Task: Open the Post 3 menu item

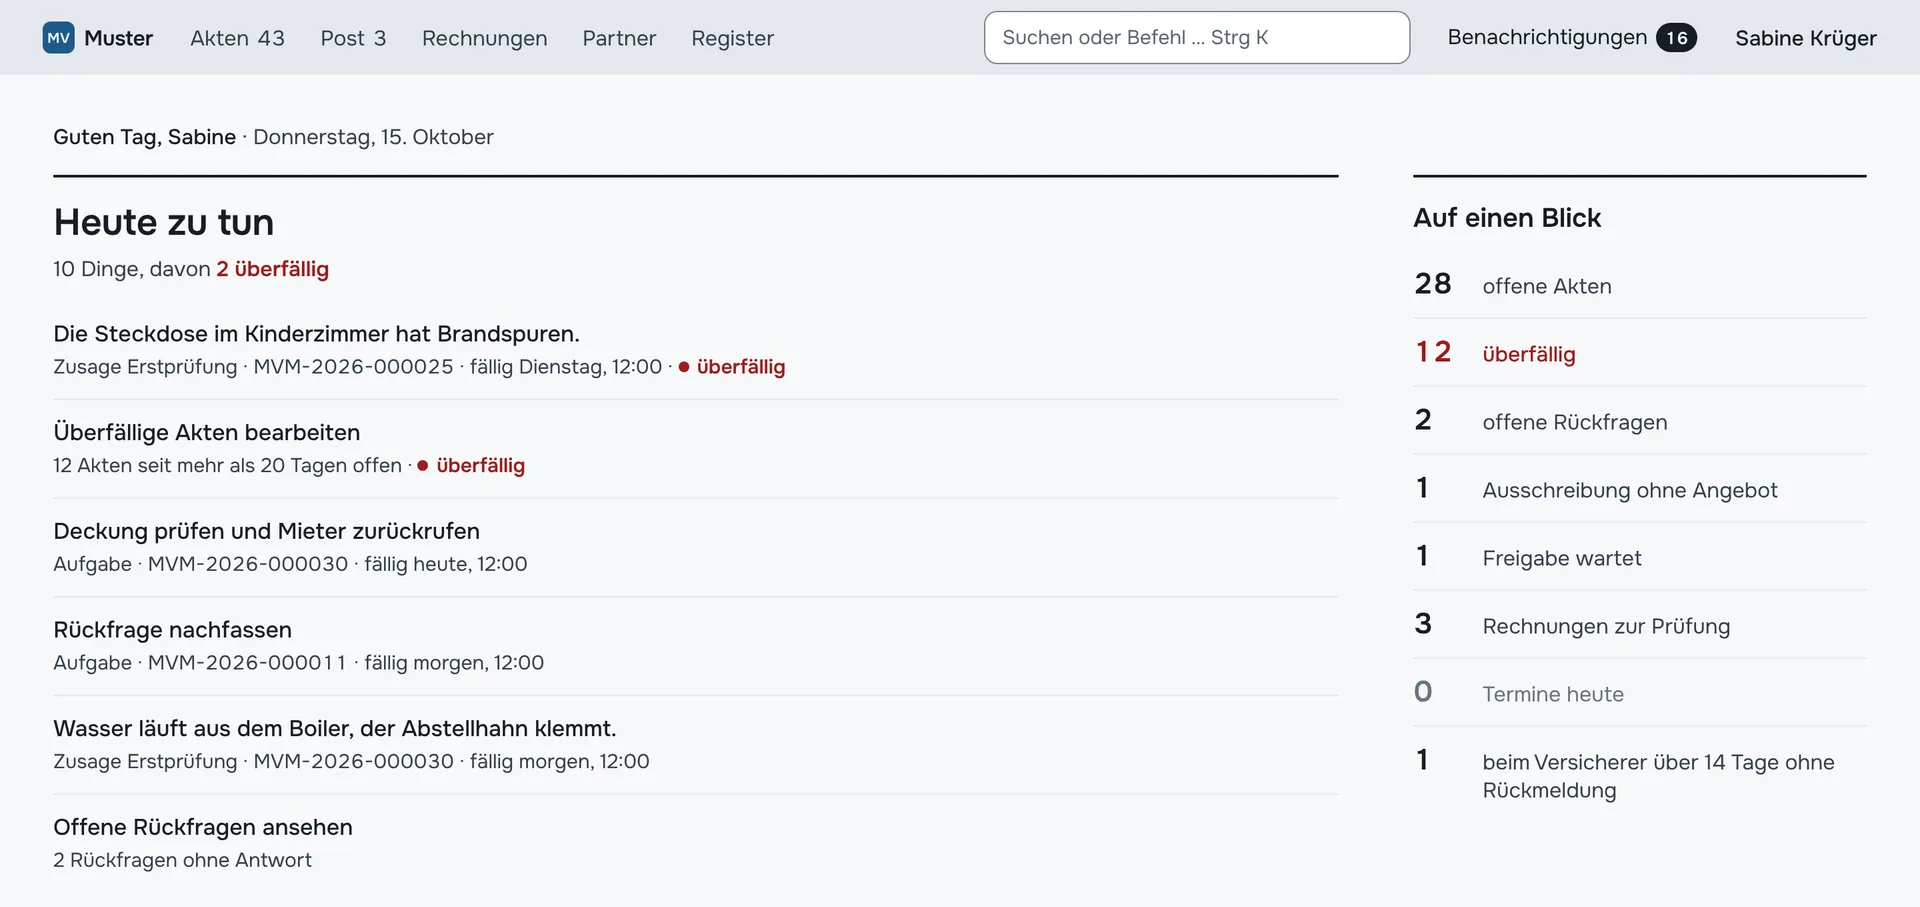Action: point(353,38)
